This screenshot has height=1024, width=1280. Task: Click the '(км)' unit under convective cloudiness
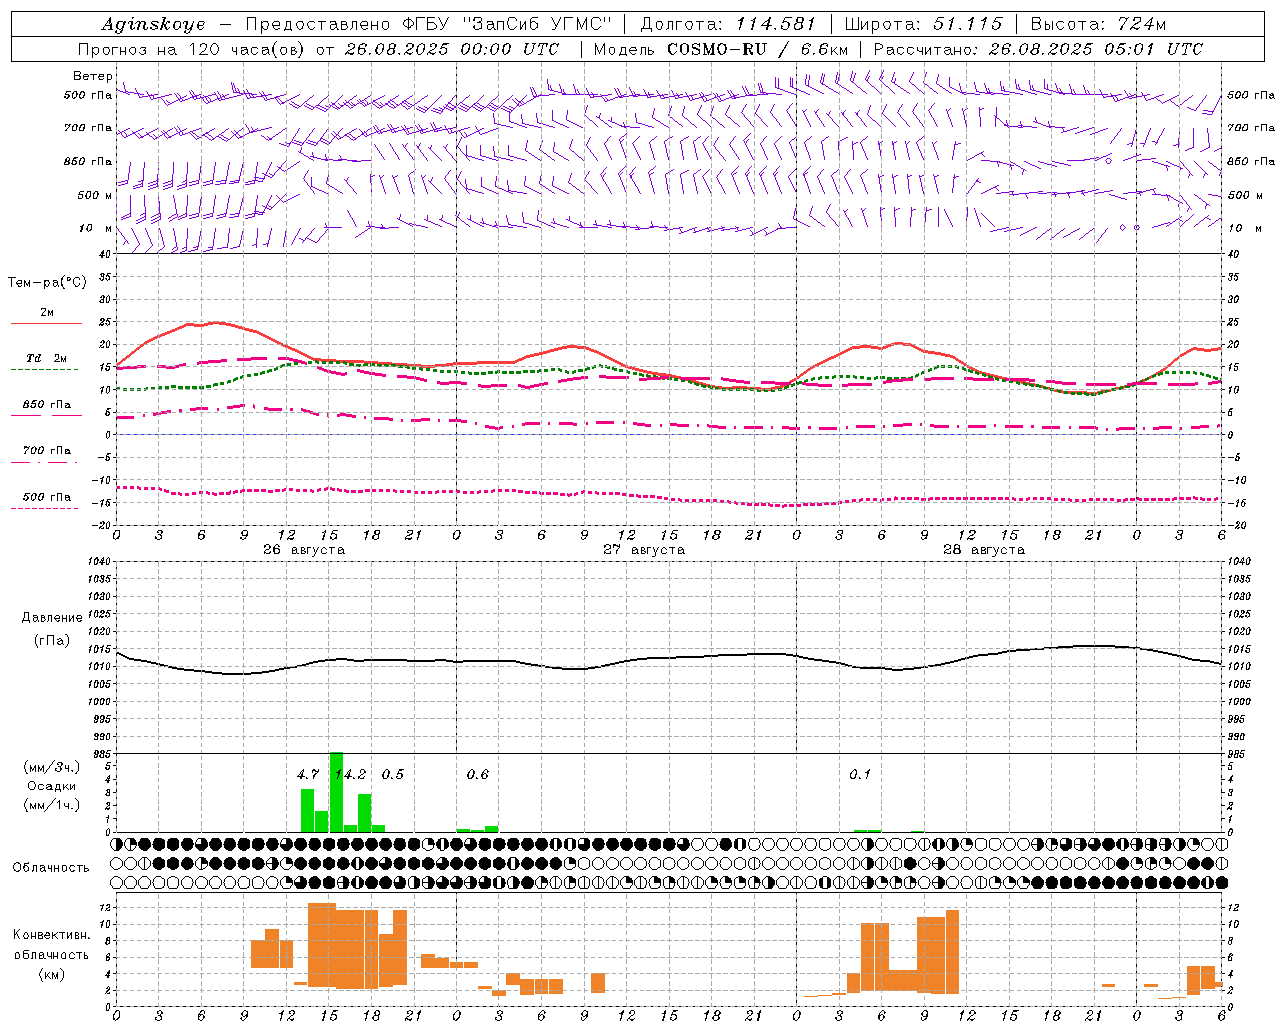coord(51,974)
